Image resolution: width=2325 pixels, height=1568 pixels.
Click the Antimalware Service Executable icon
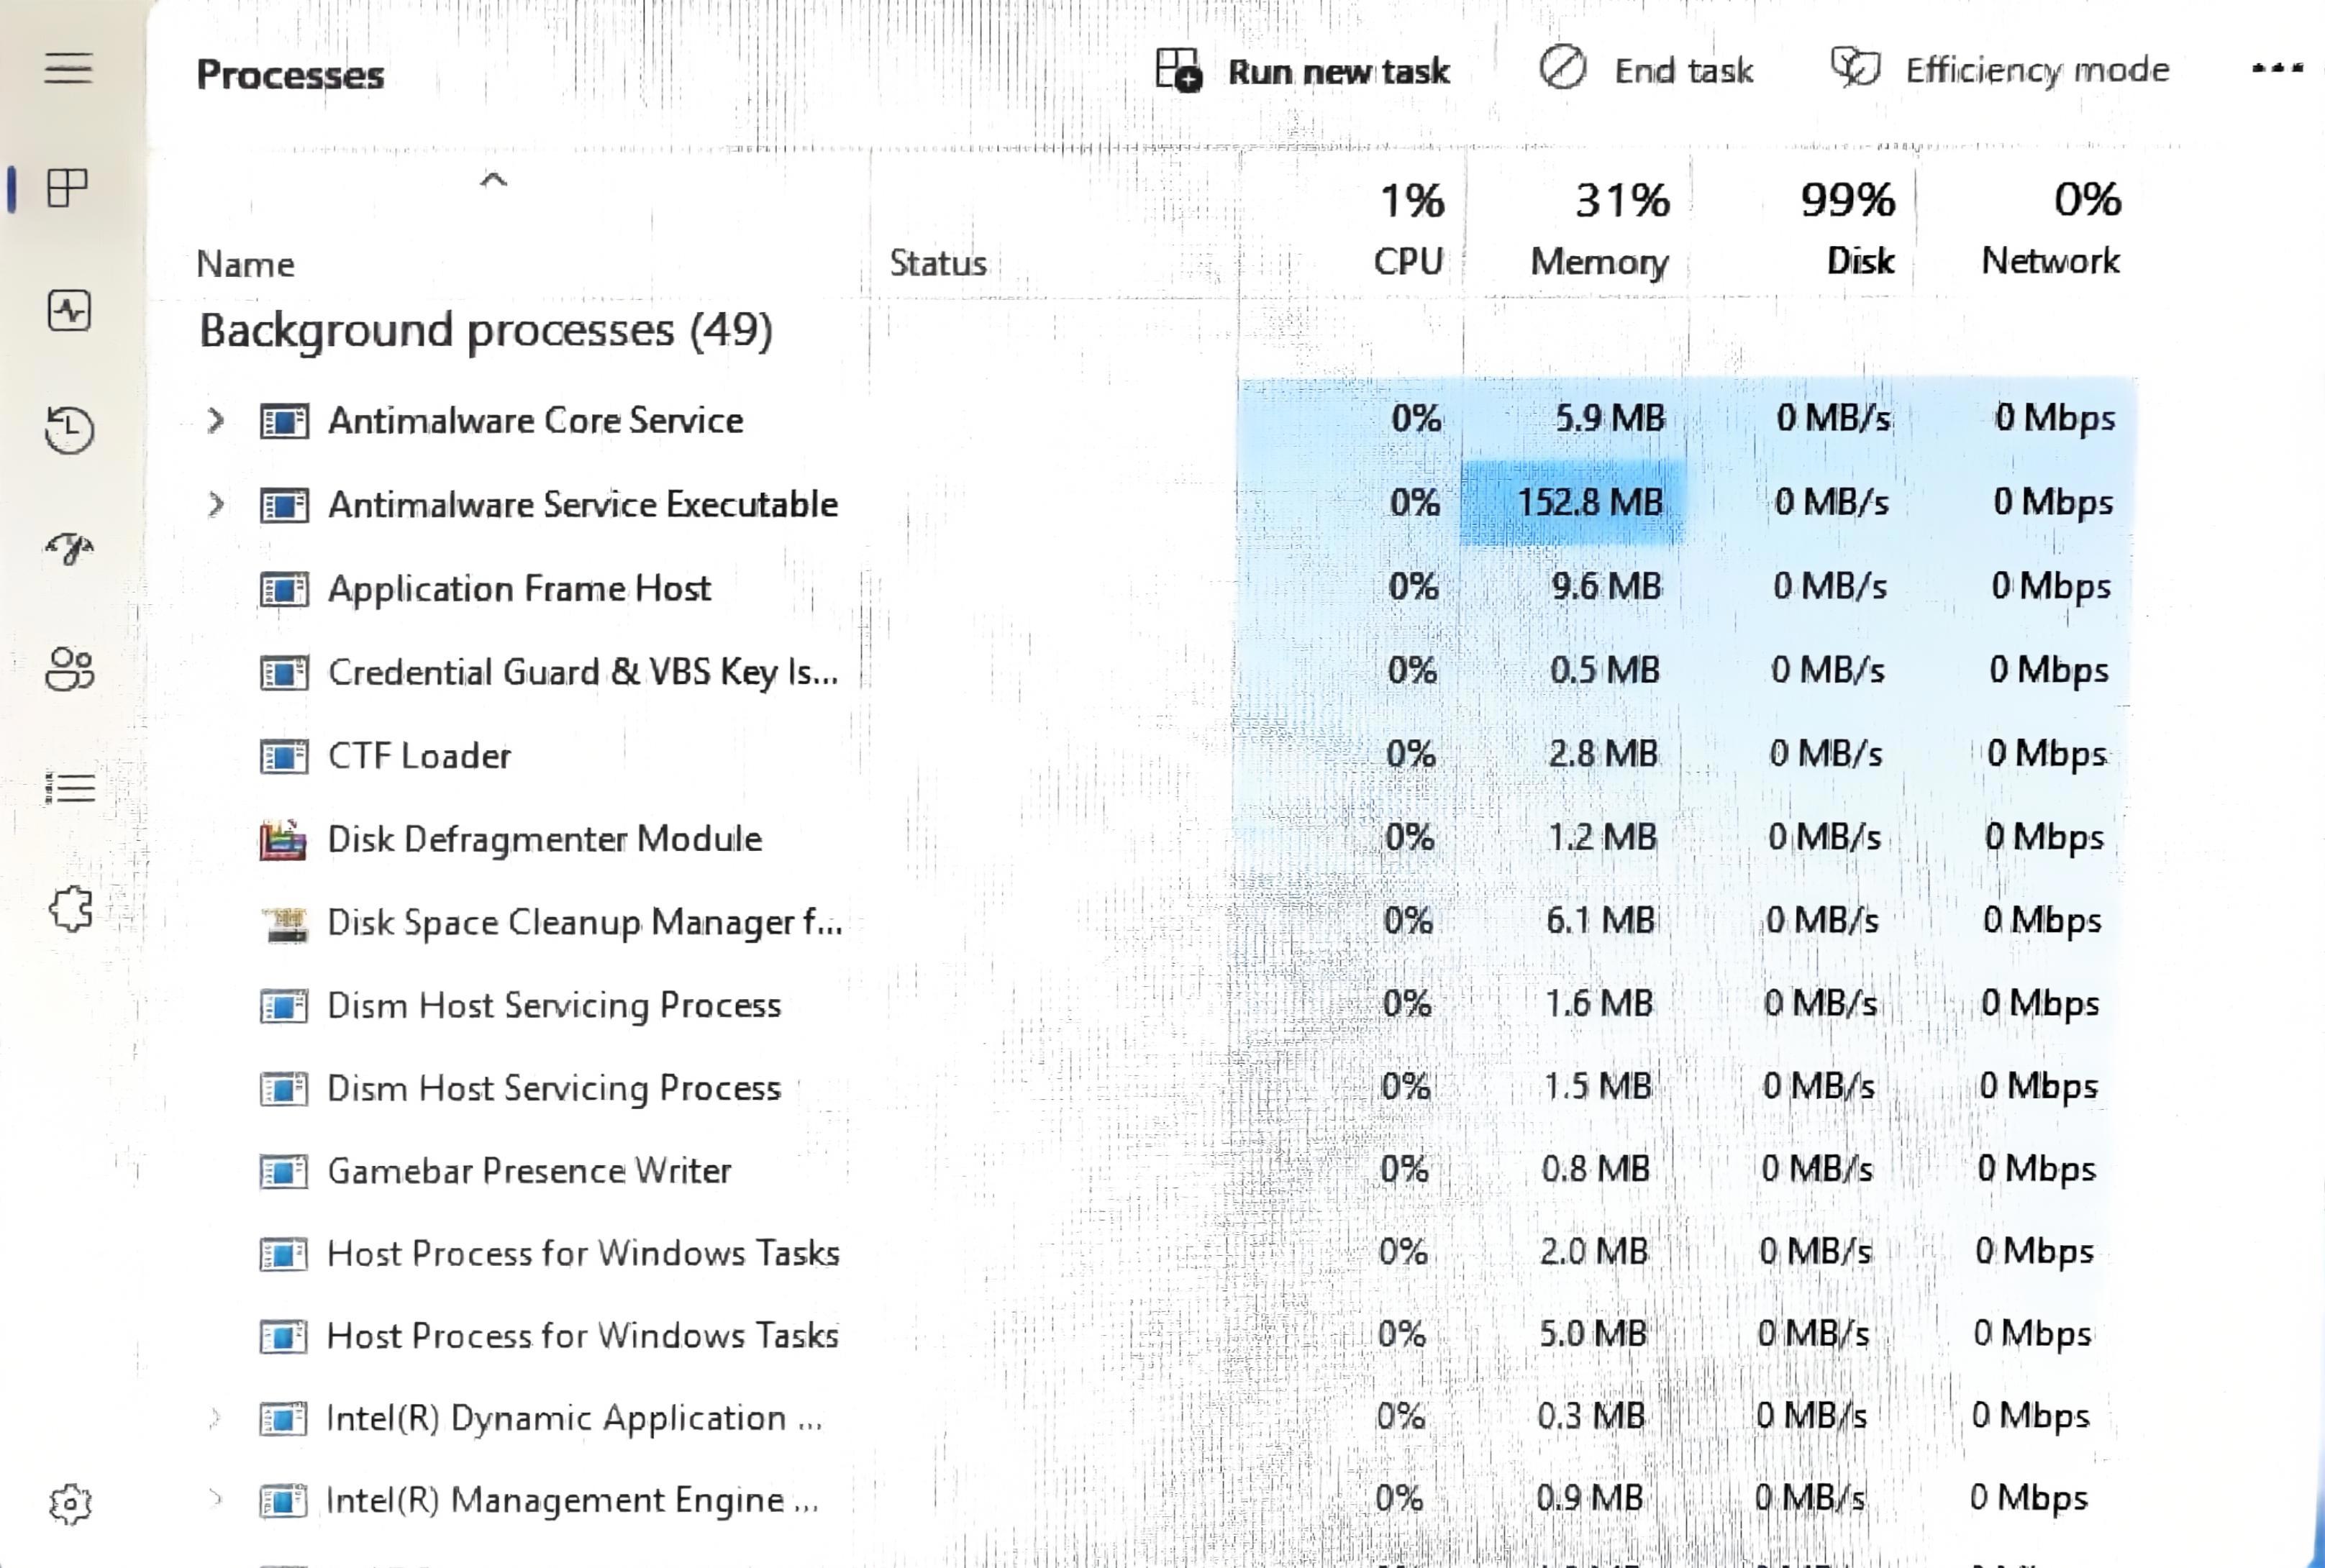(x=284, y=505)
